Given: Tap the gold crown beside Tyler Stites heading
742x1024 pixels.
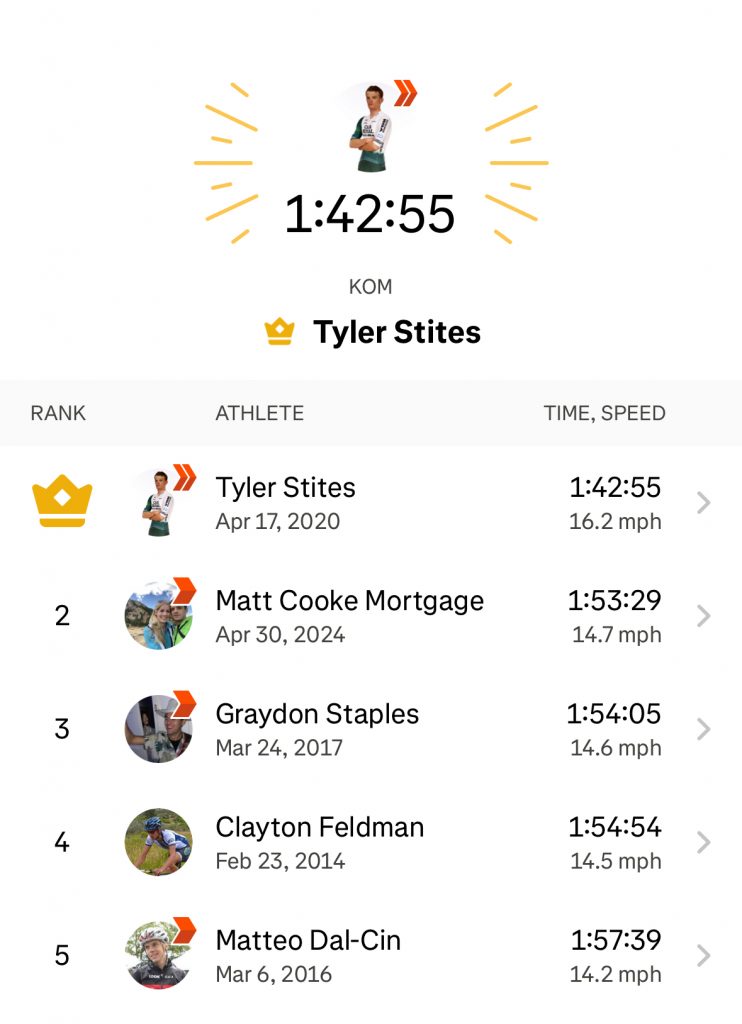Looking at the screenshot, I should point(279,332).
